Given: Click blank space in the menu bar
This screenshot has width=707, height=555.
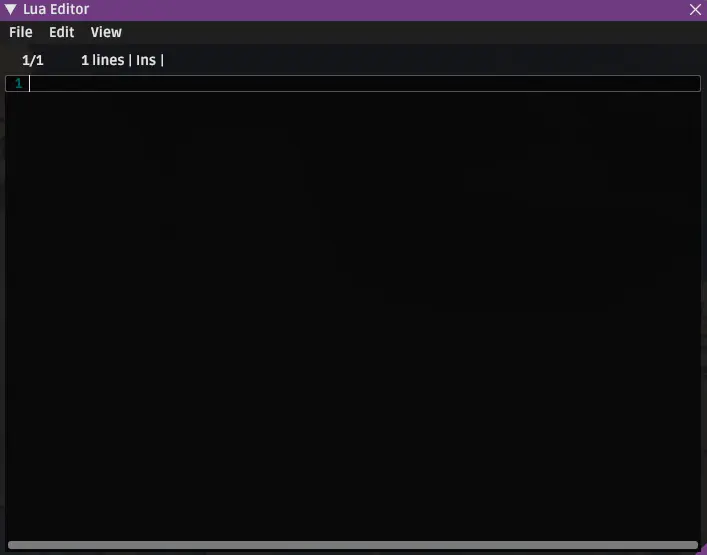Looking at the screenshot, I should (x=406, y=32).
